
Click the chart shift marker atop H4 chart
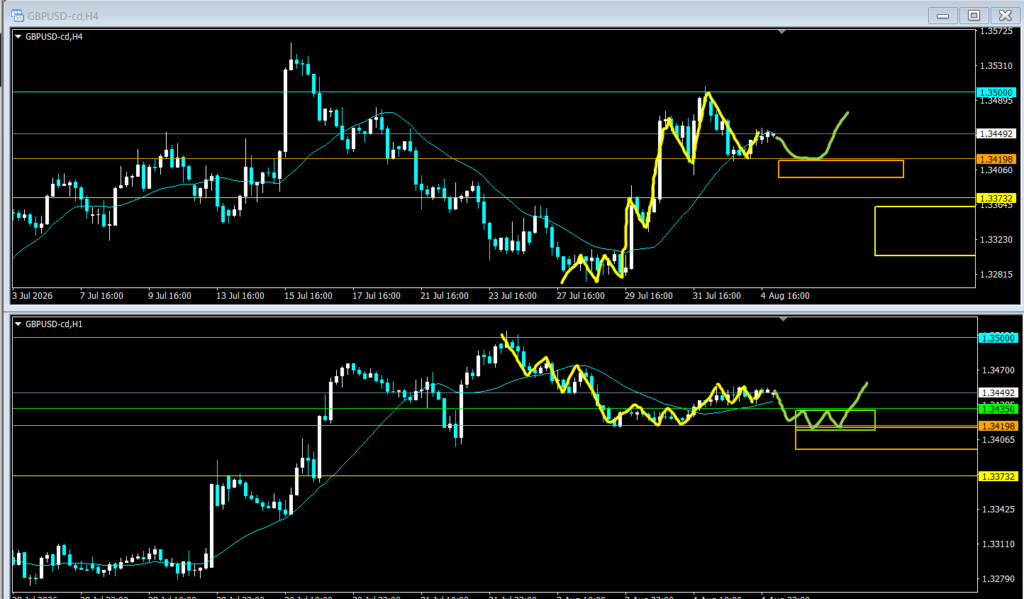click(x=782, y=31)
